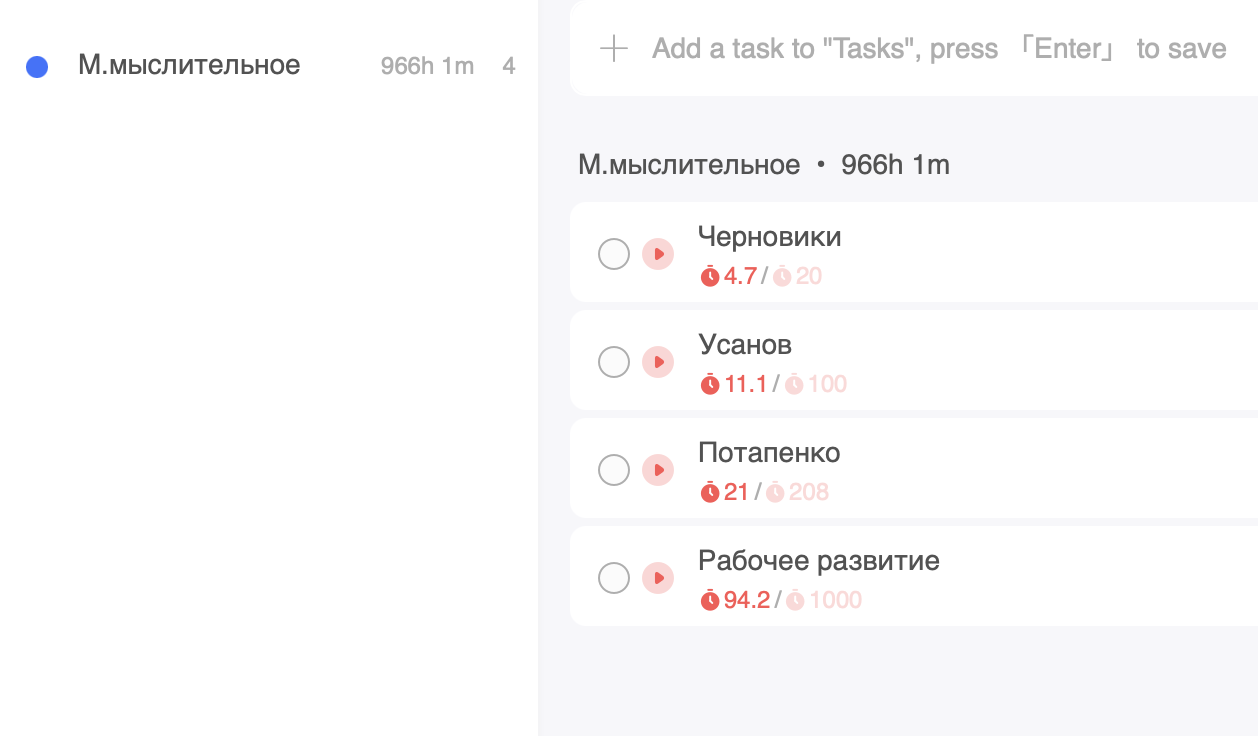Screen dimensions: 1258x736
Task: Start the timer for the Рабочее развитие task
Action: click(658, 578)
